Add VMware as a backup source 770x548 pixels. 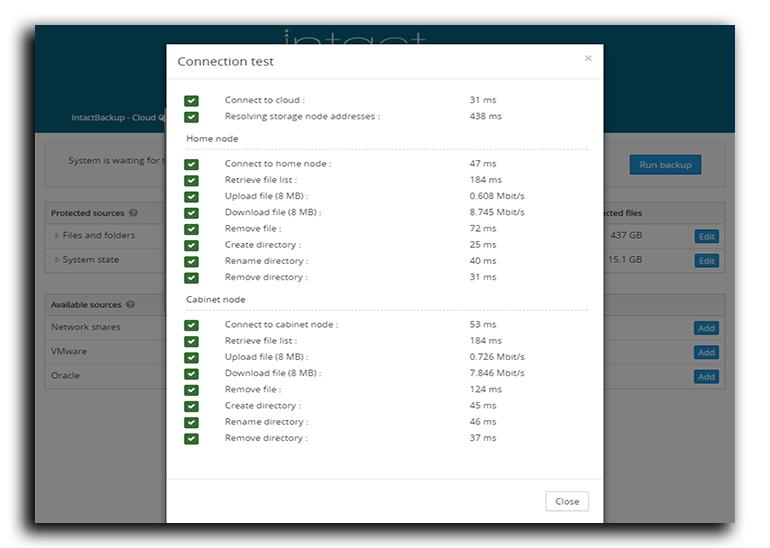(706, 353)
